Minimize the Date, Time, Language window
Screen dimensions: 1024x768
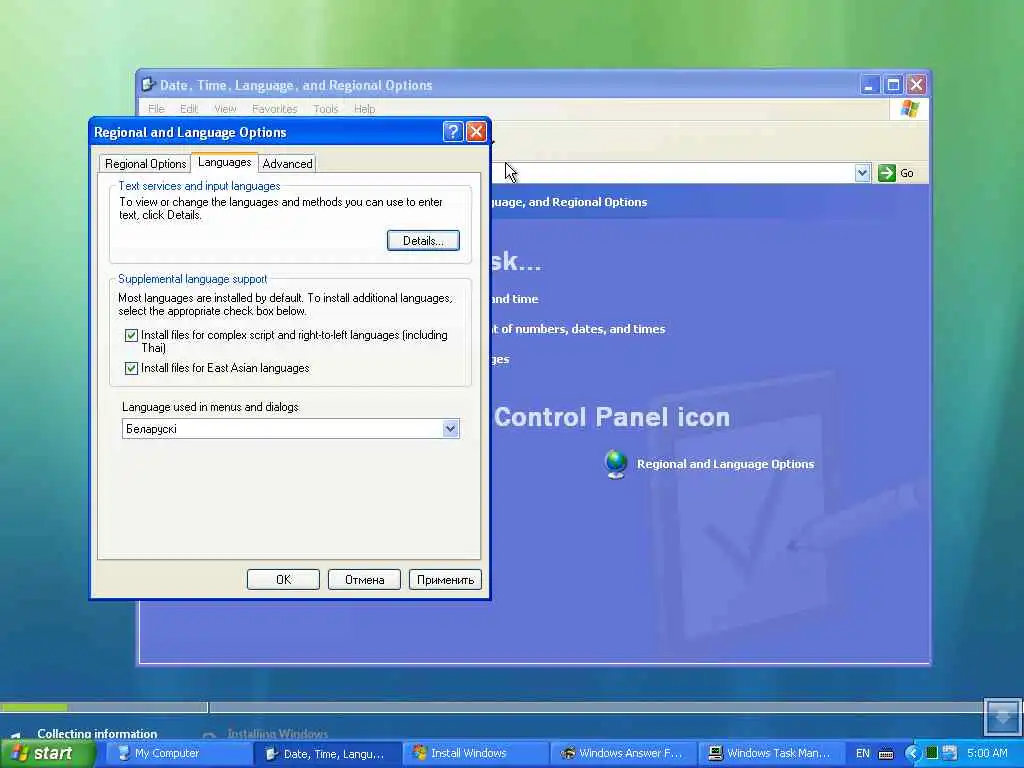[x=869, y=85]
